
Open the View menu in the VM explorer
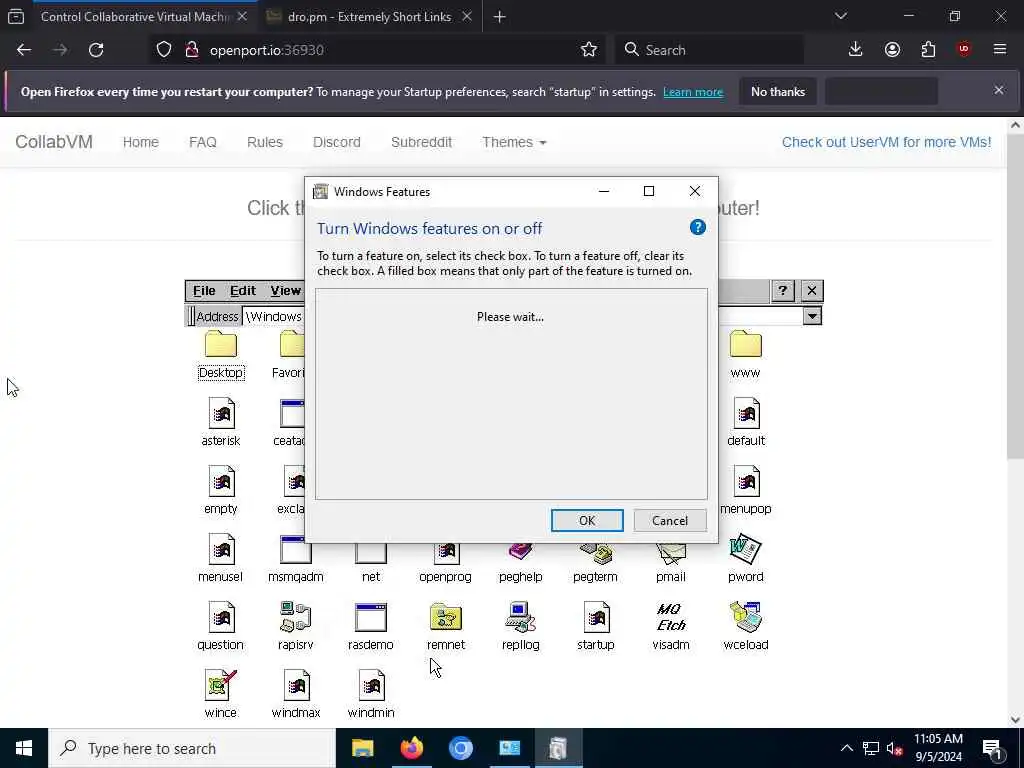tap(285, 291)
